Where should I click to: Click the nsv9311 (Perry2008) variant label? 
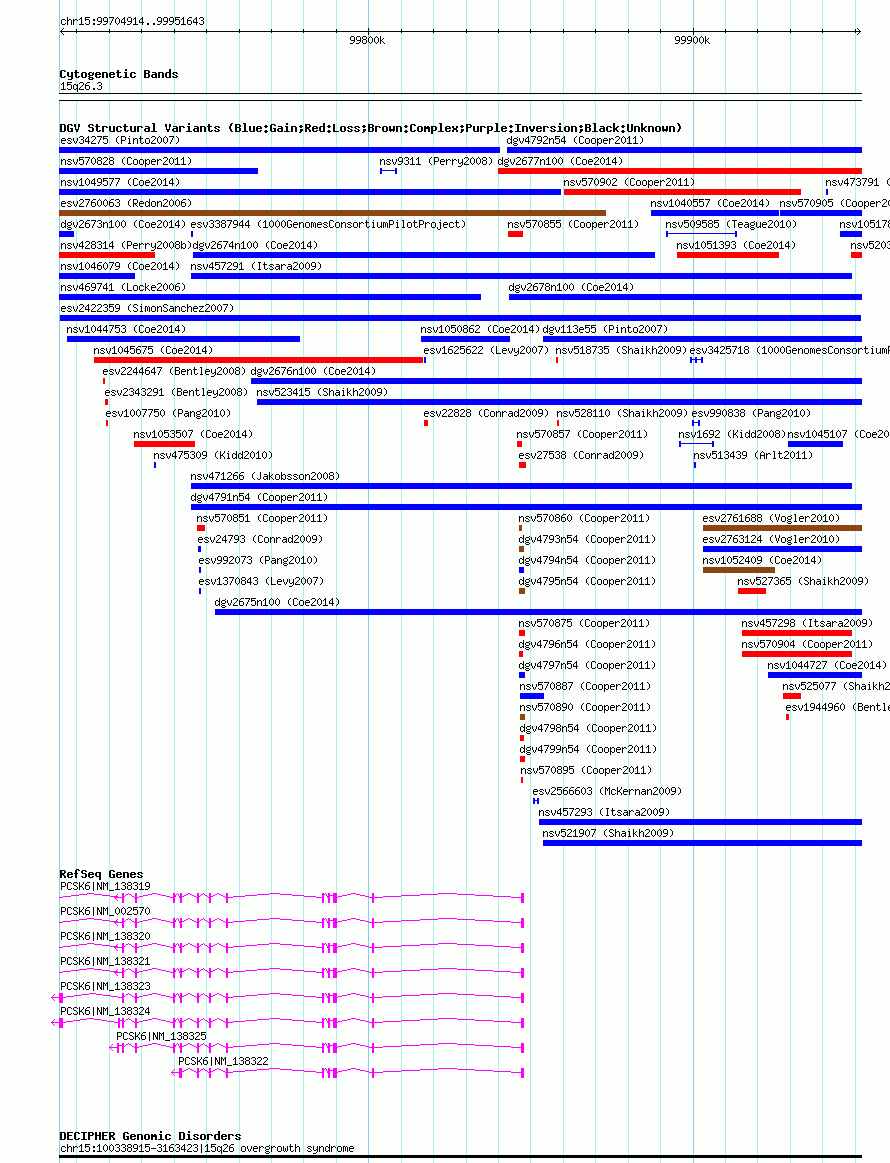point(436,161)
